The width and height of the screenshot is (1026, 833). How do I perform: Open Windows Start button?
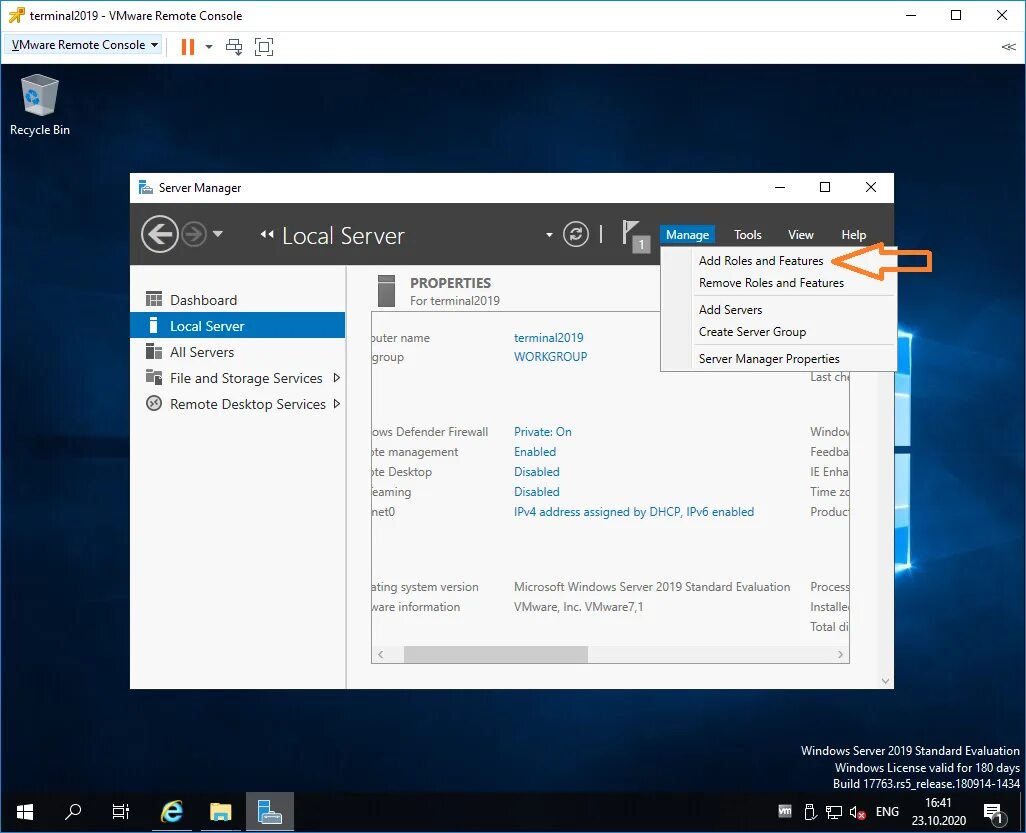pos(25,812)
